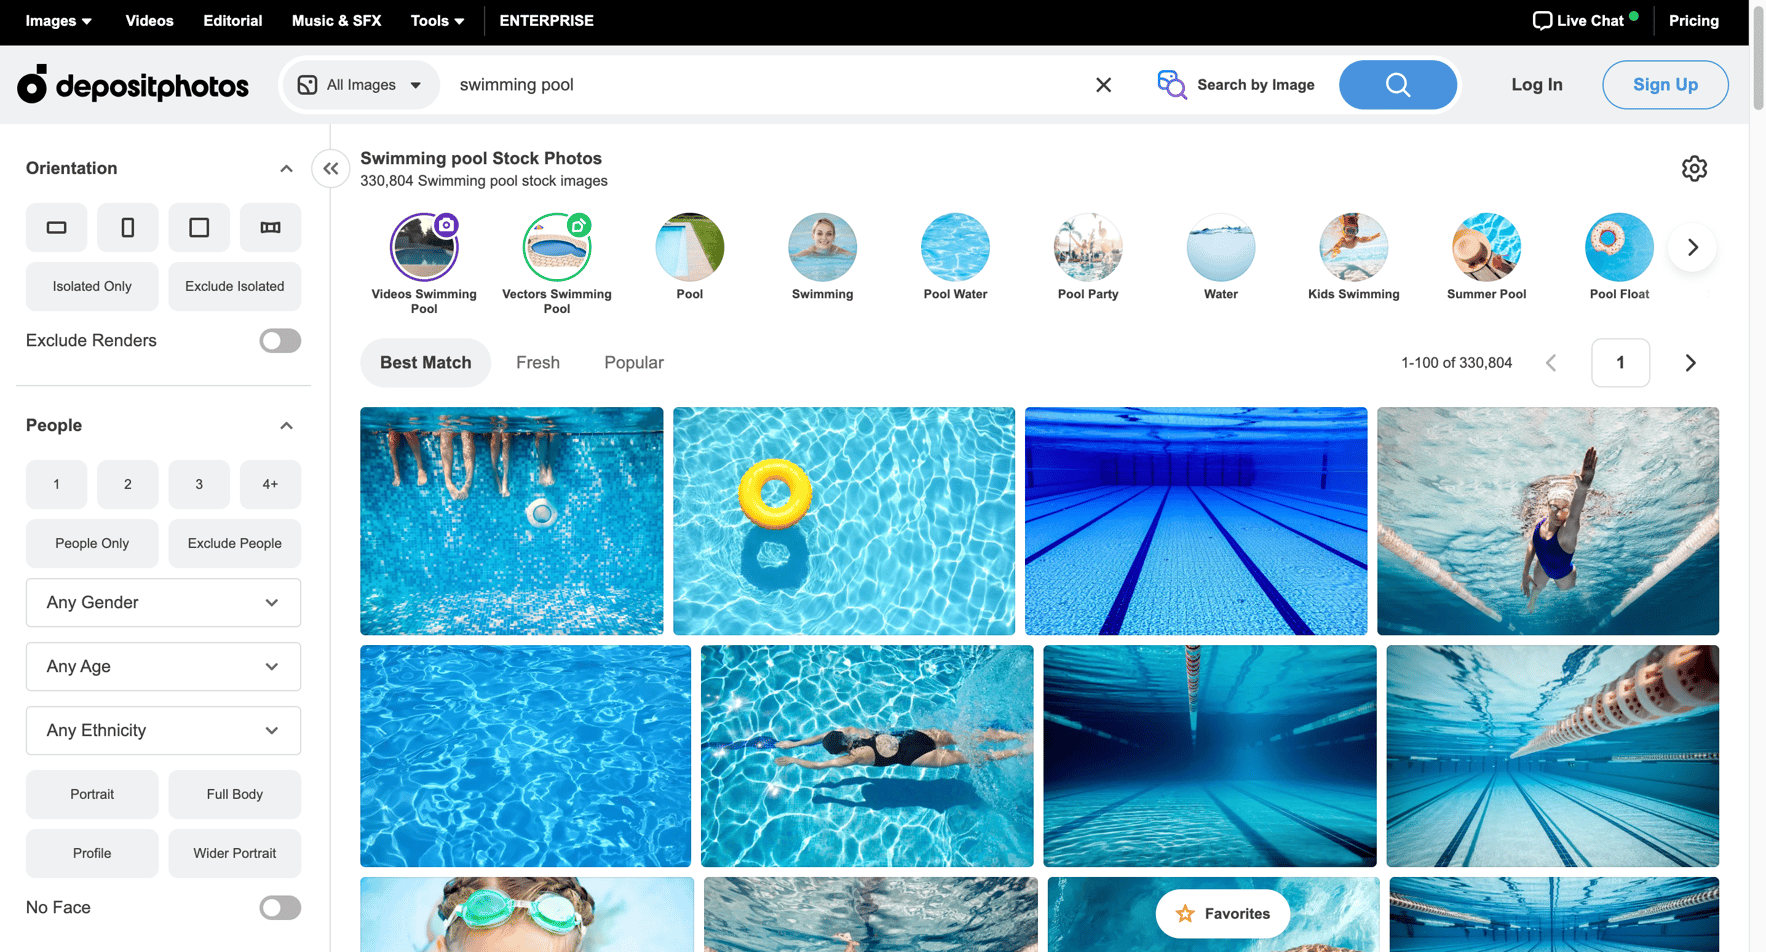Go to Videos section

pyautogui.click(x=149, y=20)
